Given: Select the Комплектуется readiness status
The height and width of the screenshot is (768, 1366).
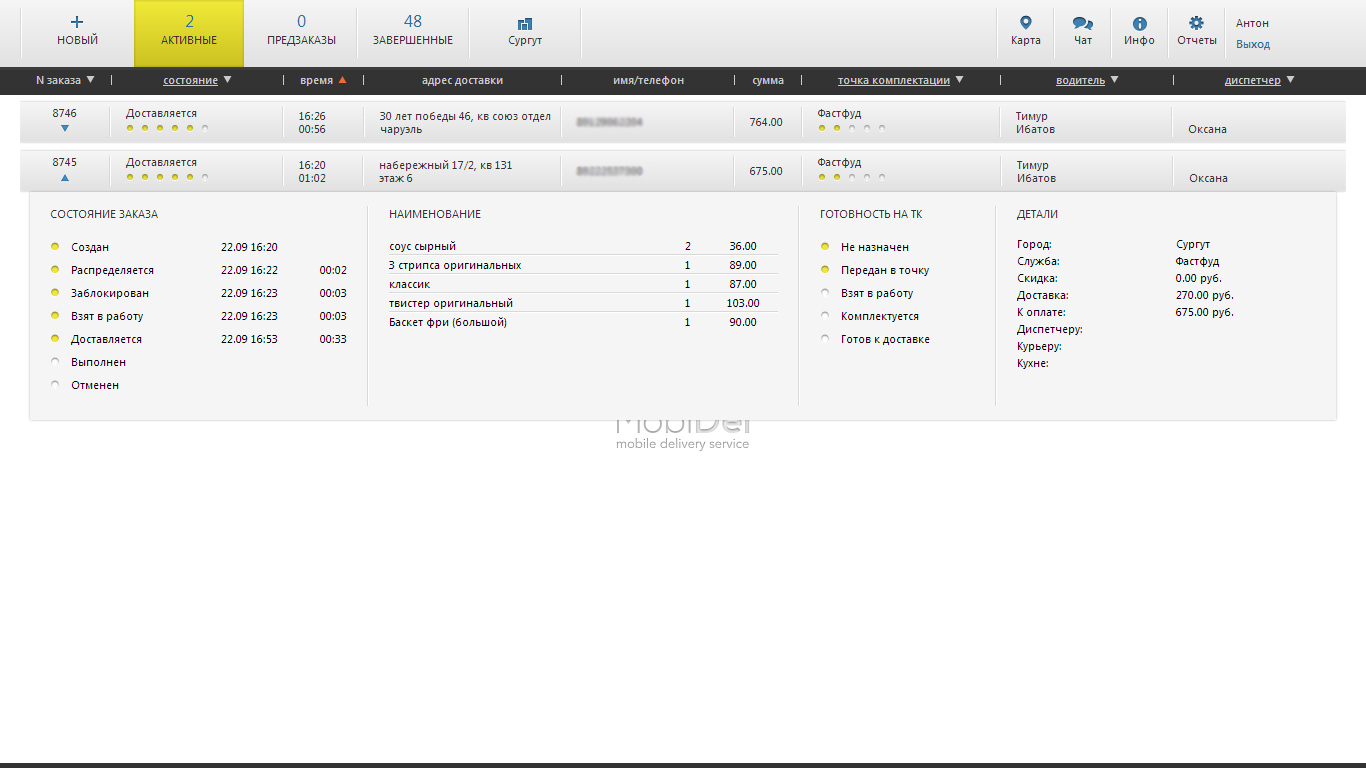Looking at the screenshot, I should pos(825,315).
